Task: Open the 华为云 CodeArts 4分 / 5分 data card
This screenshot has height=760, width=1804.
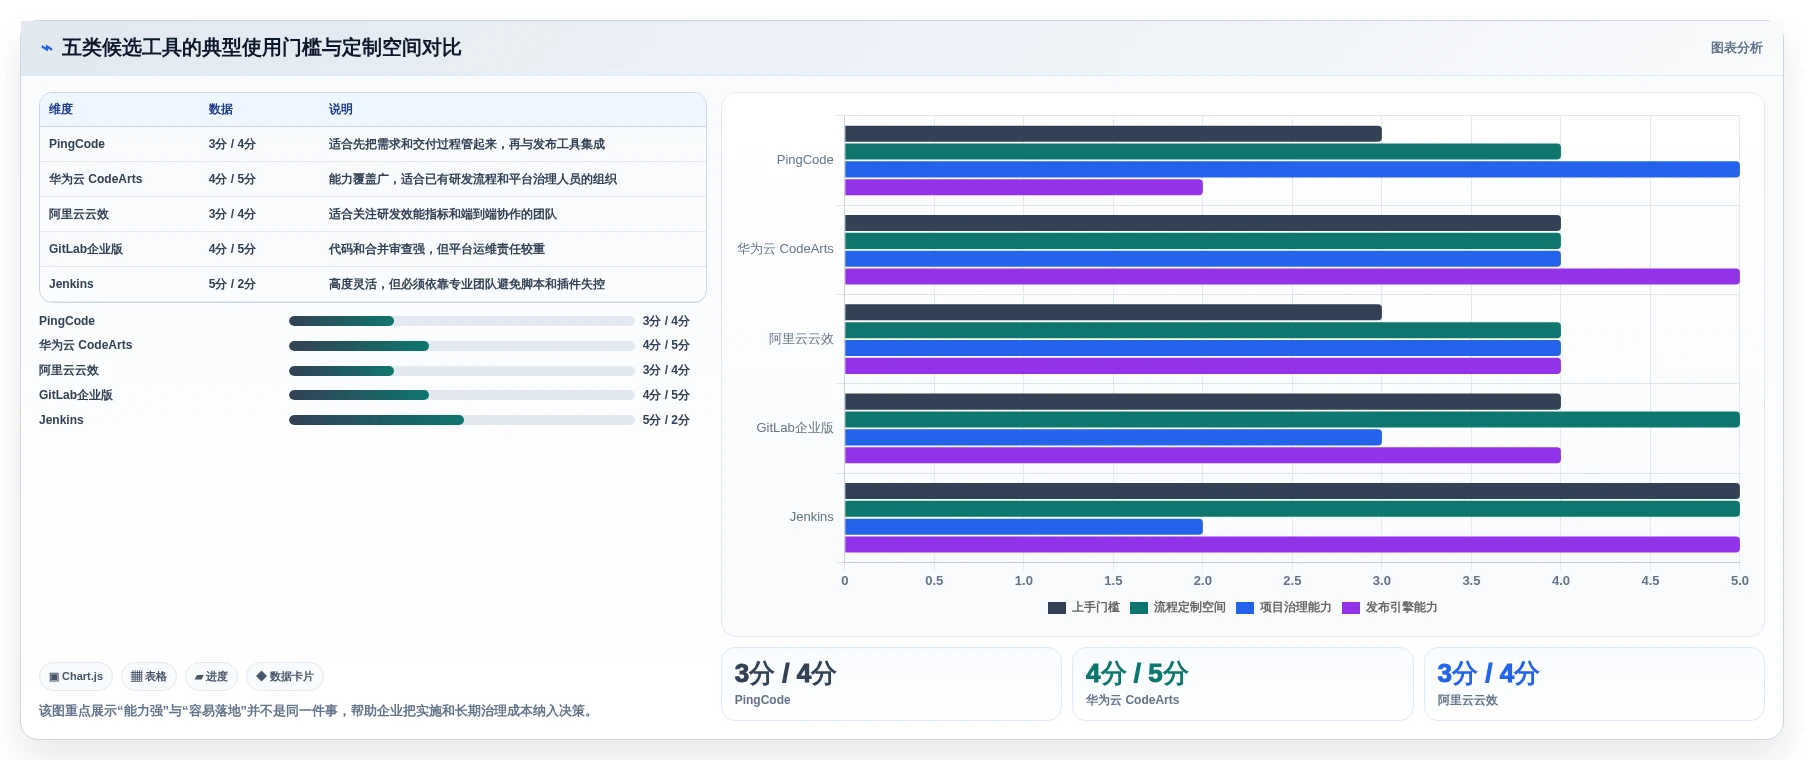Action: click(x=1243, y=684)
